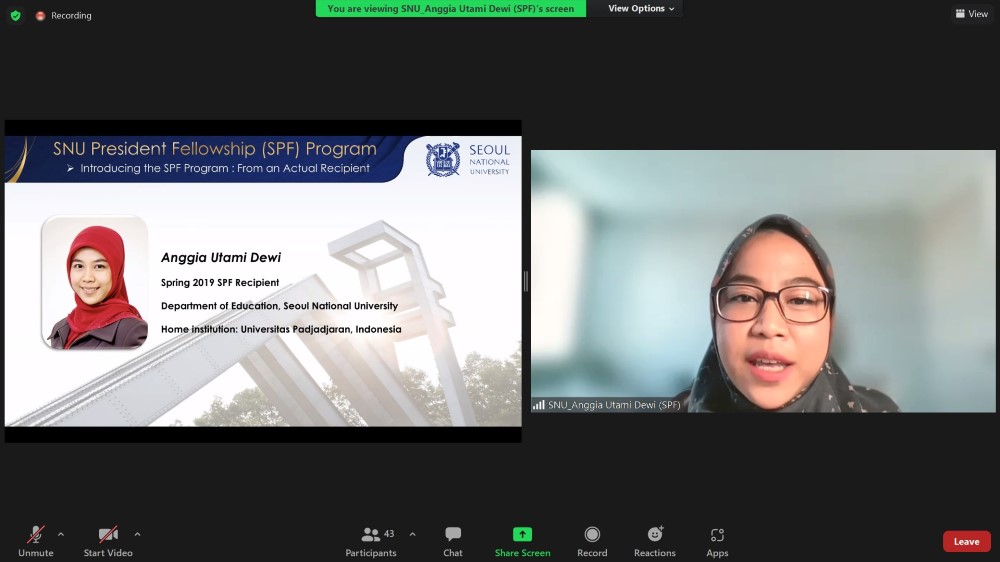Click the green encryption shield icon
1000x562 pixels.
pyautogui.click(x=15, y=15)
